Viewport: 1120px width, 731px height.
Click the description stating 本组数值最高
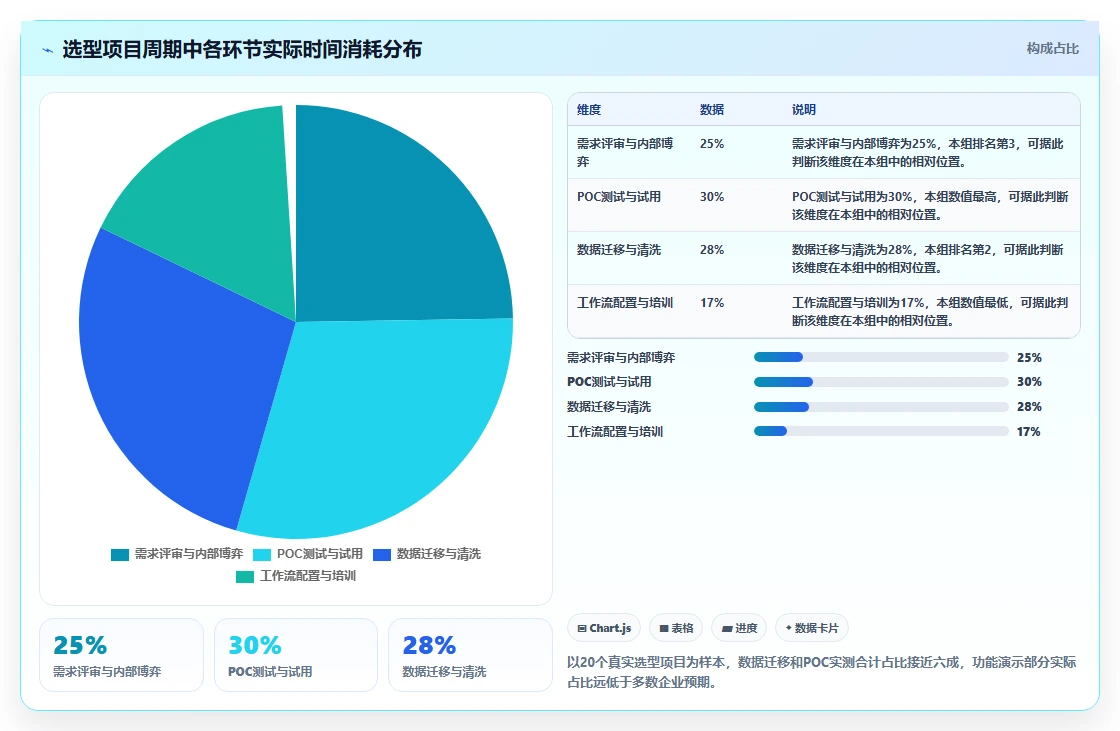(930, 205)
